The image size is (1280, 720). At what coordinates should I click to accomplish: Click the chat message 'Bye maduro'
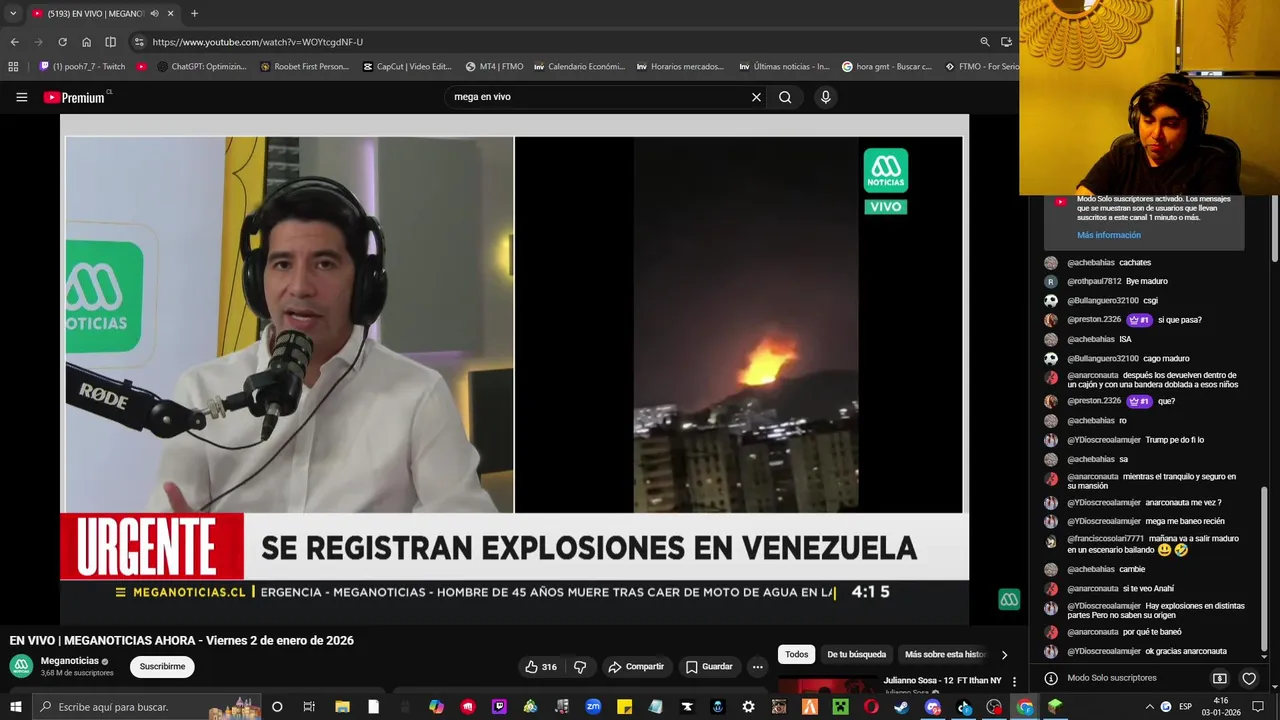(1146, 281)
